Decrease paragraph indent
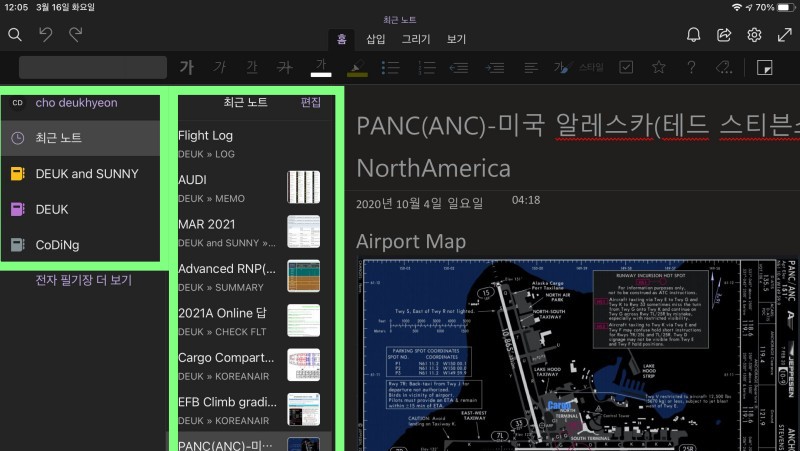This screenshot has height=451, width=800. [x=459, y=67]
